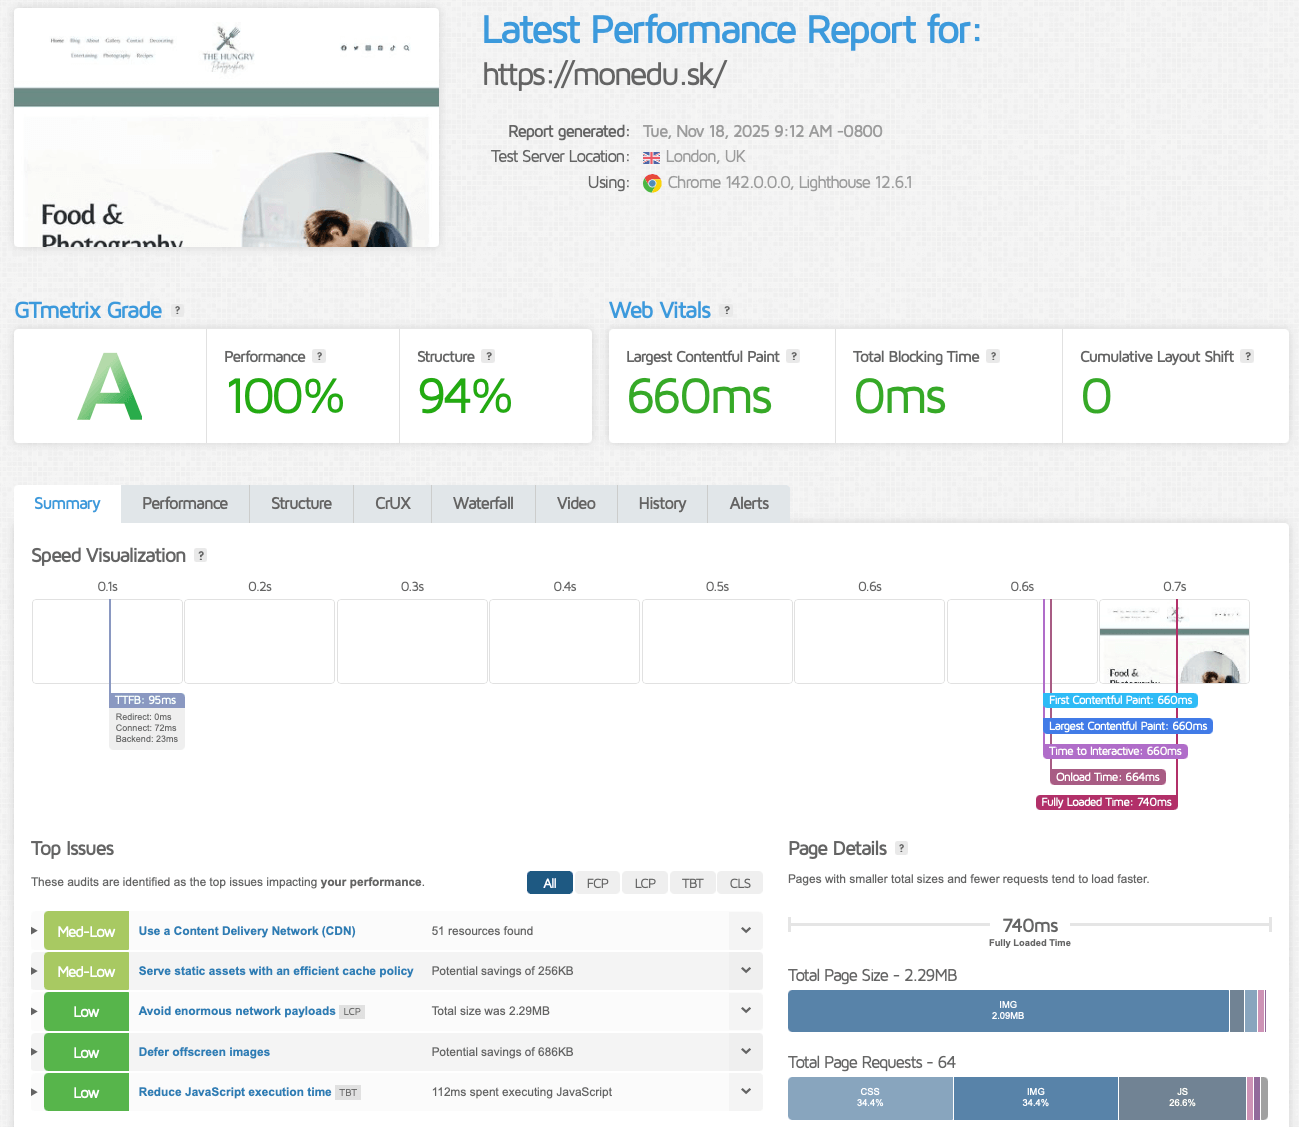Expand the CDN issue row chevron
This screenshot has height=1127, width=1299.
(x=746, y=931)
